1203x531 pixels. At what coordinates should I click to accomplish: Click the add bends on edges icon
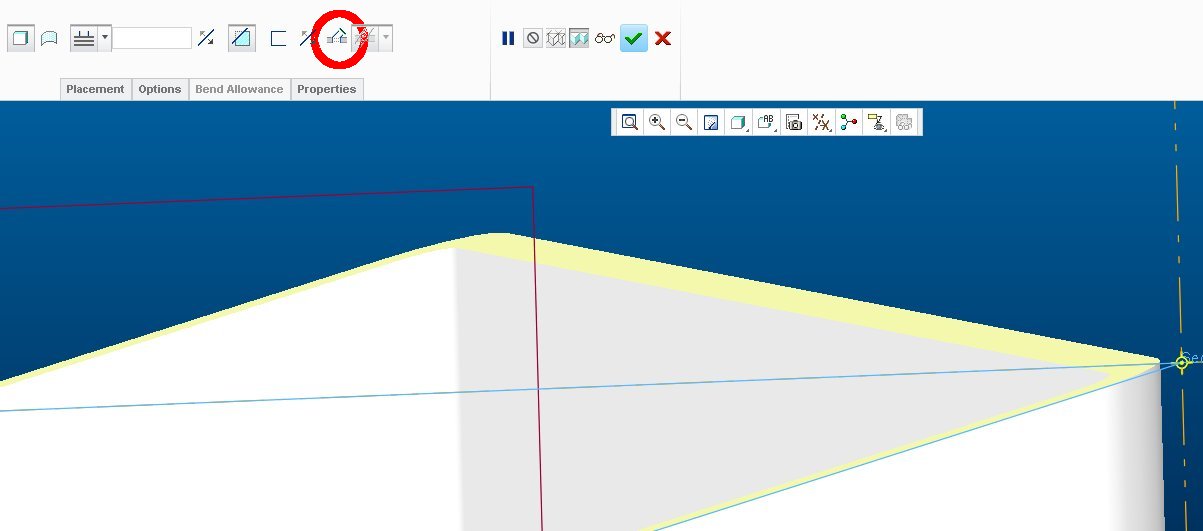point(337,39)
